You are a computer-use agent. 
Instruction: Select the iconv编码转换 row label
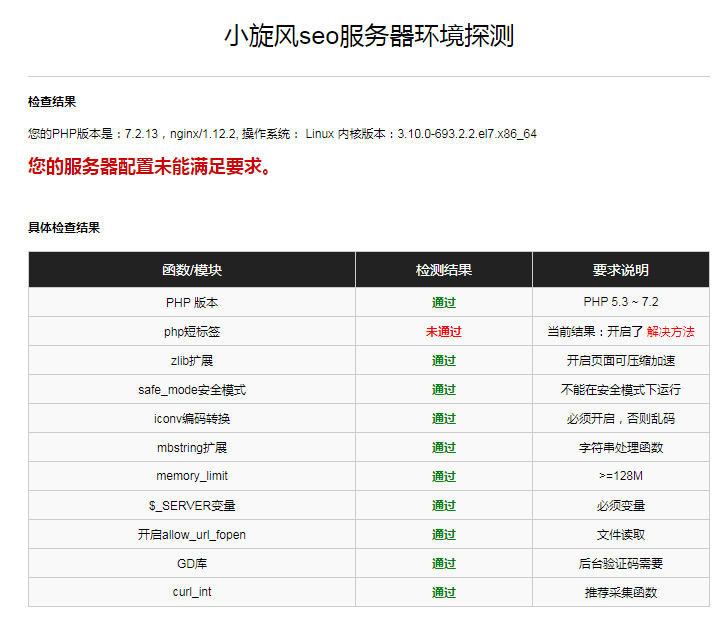click(x=192, y=419)
